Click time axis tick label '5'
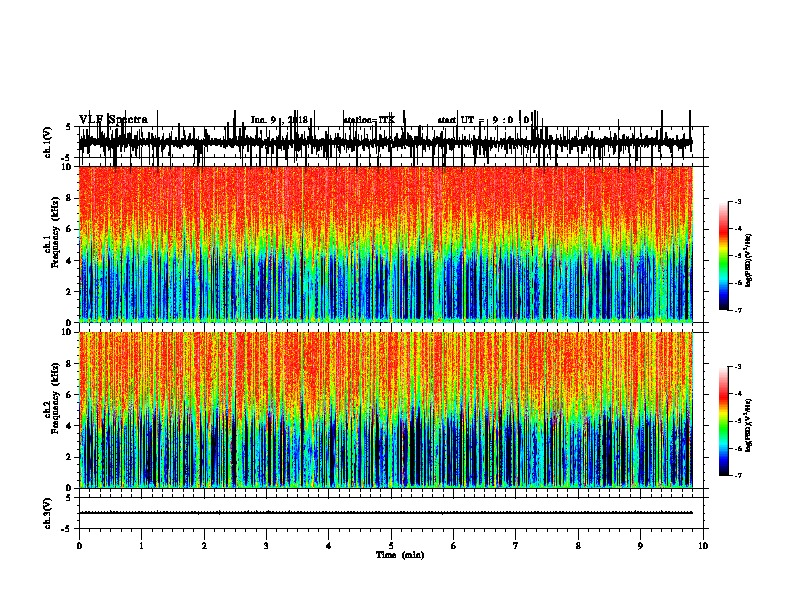The image size is (792, 612). (x=391, y=546)
